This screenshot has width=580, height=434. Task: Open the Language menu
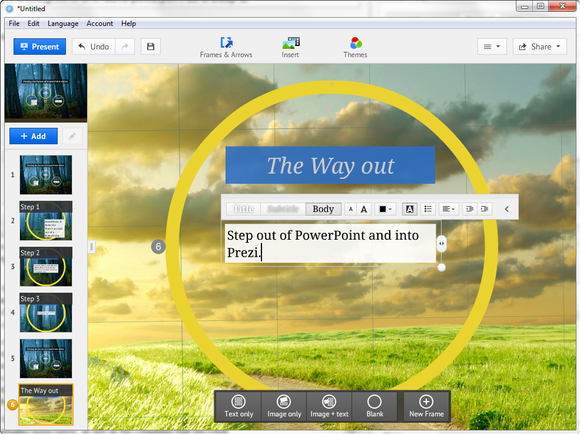(63, 24)
